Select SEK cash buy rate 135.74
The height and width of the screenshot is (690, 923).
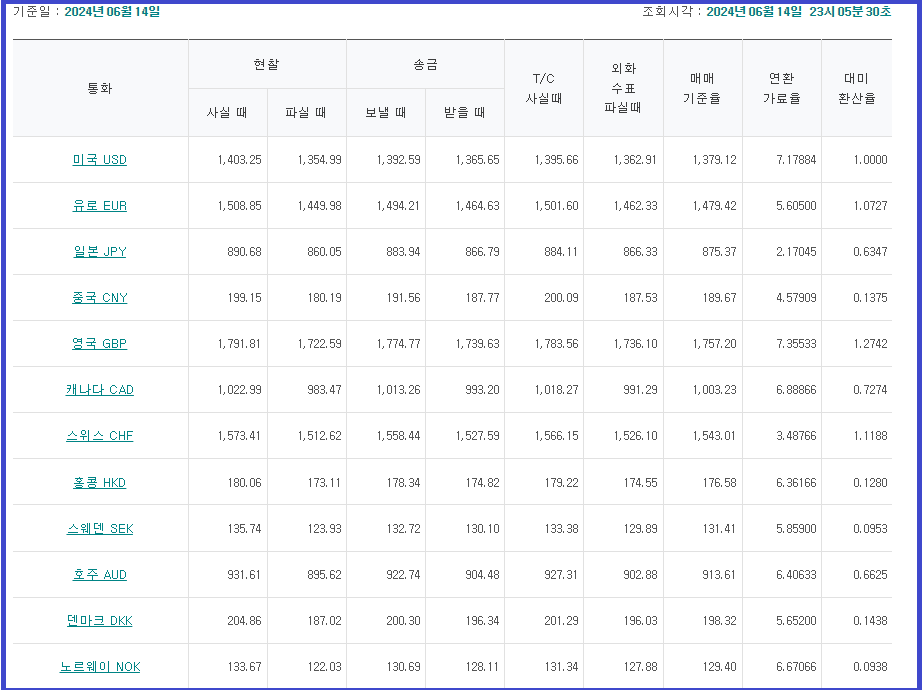(x=244, y=529)
